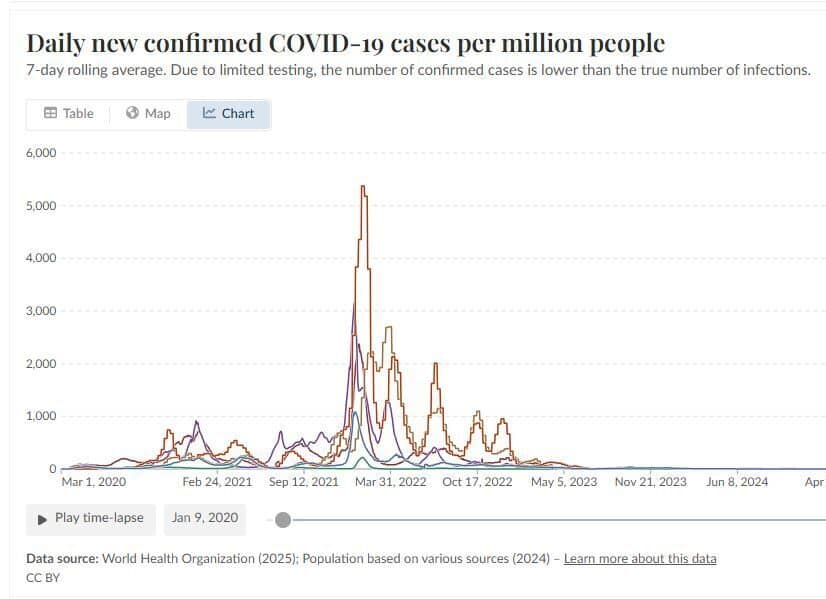Open the Map view tab
This screenshot has height=599, width=826.
click(x=148, y=113)
